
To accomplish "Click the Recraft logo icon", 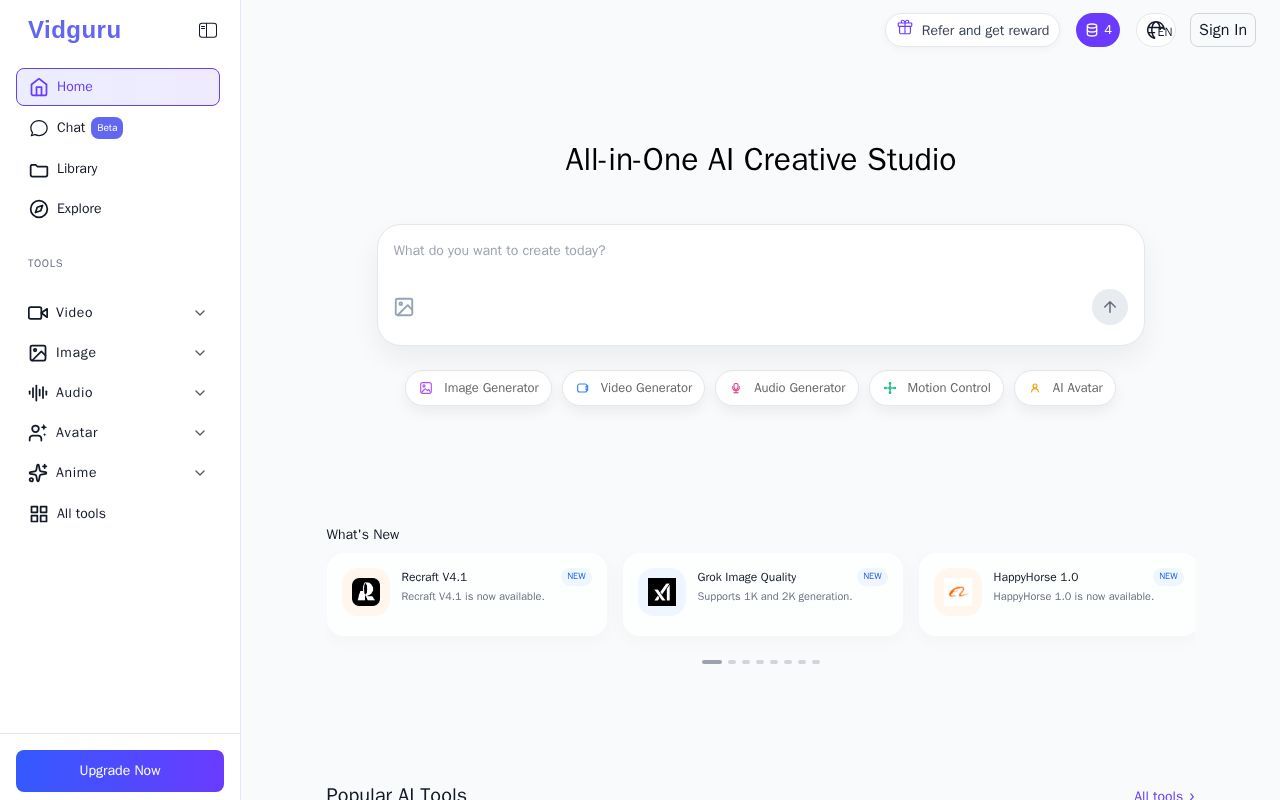I will point(366,592).
